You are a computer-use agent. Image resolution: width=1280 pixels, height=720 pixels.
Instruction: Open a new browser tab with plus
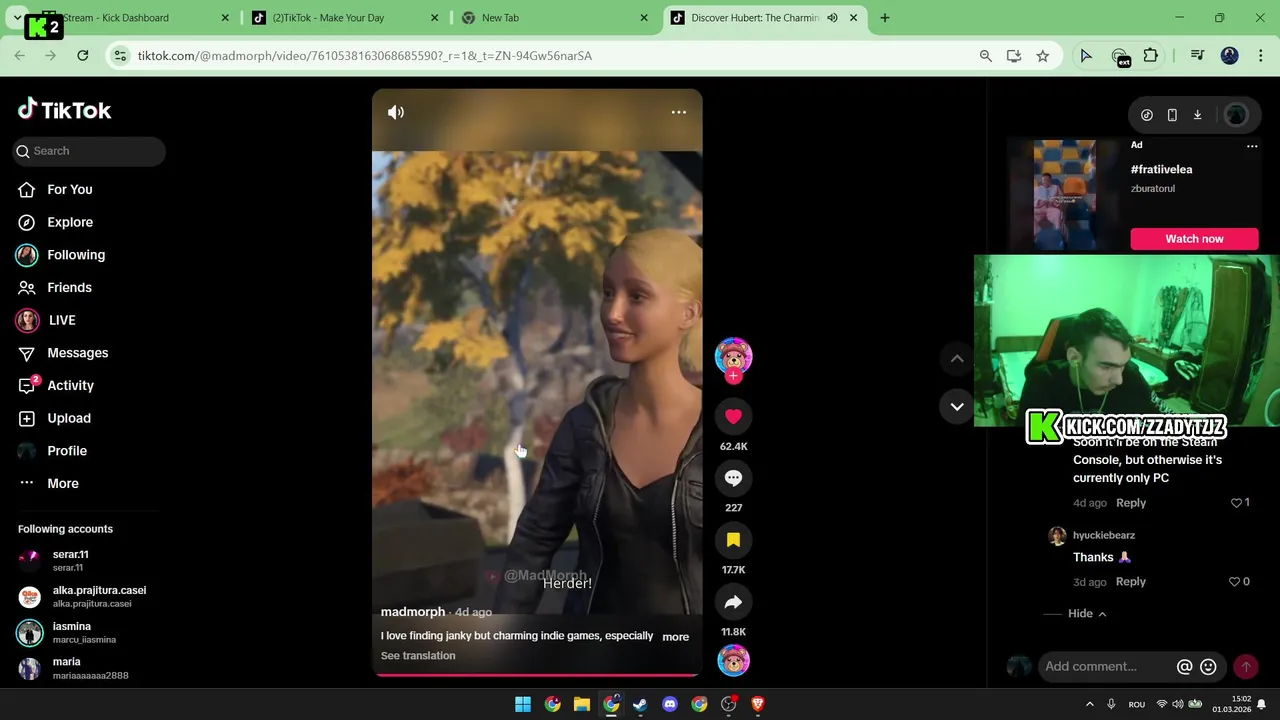point(885,18)
